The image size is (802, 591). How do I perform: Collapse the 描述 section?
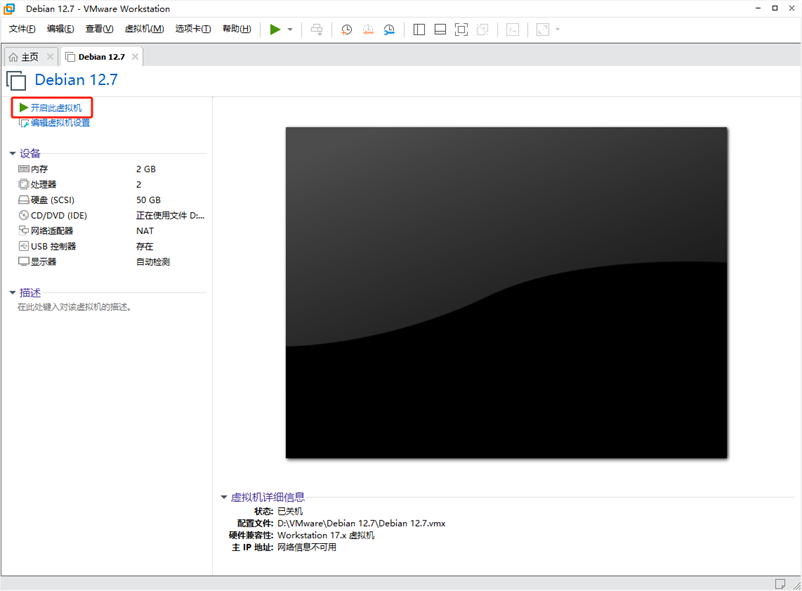tap(12, 293)
